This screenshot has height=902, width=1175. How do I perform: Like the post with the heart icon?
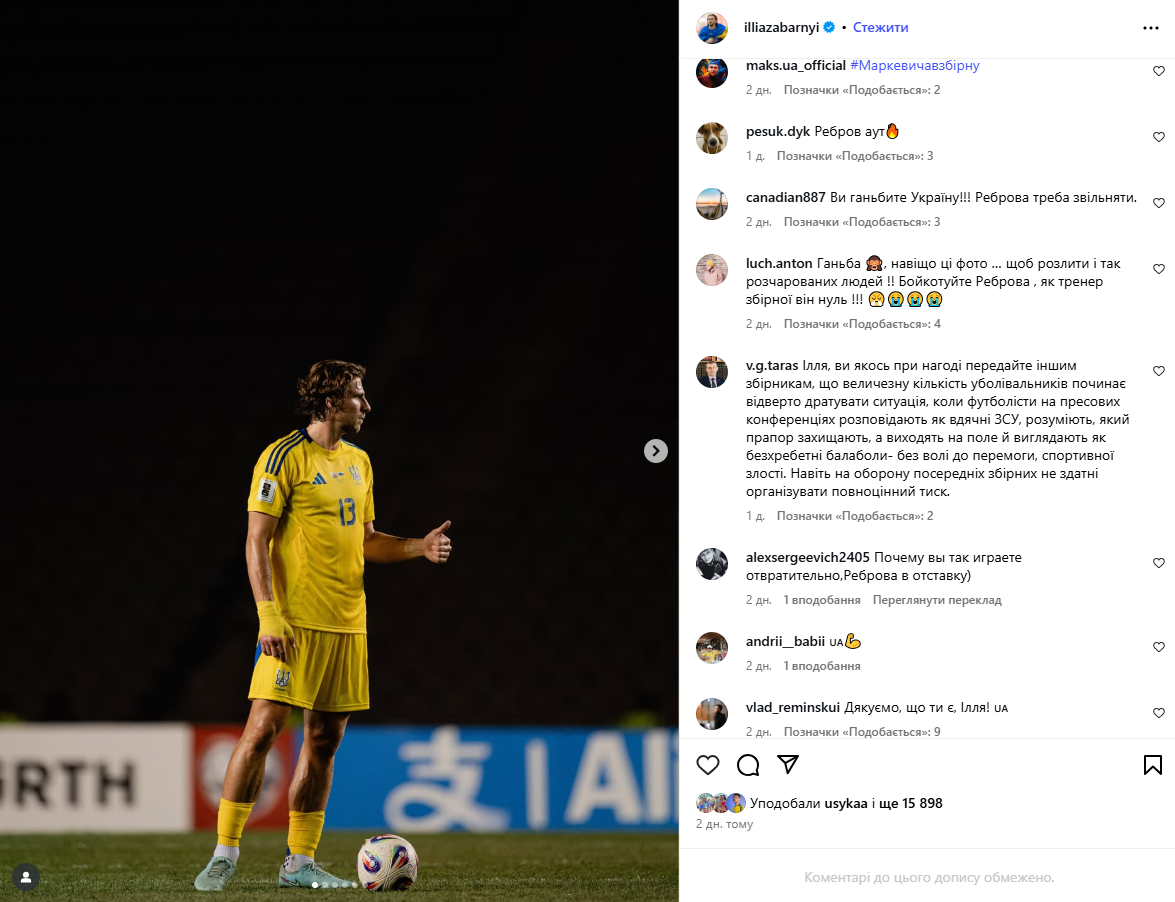[x=707, y=764]
